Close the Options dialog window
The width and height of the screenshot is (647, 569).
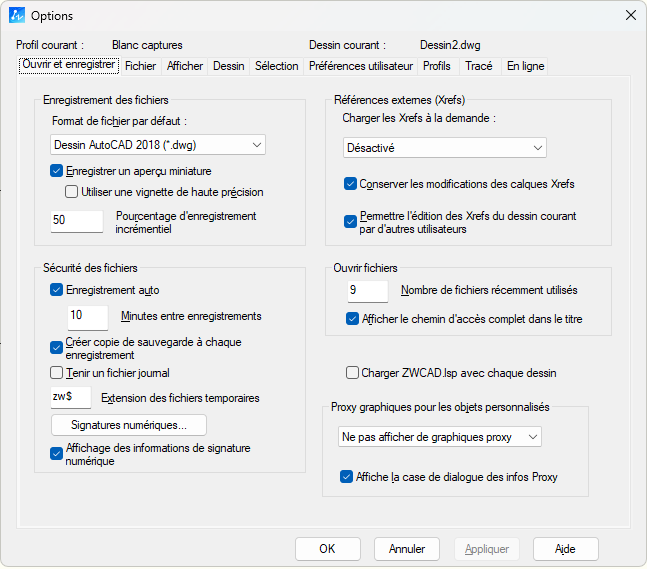(x=630, y=15)
